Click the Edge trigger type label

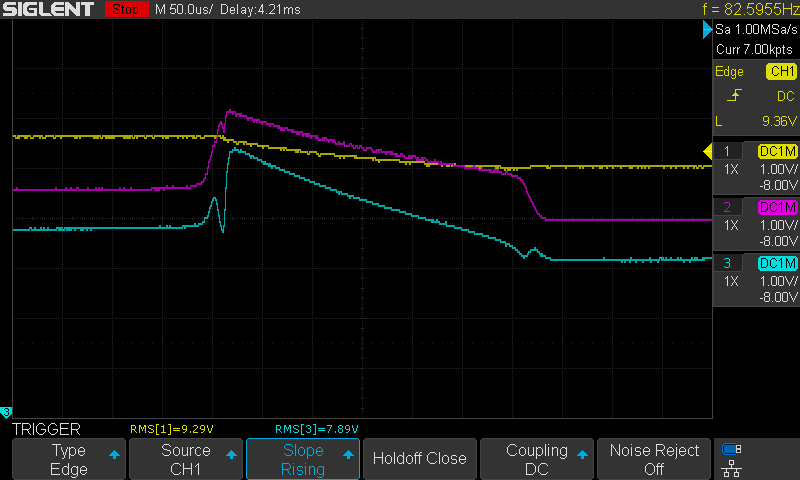coord(729,72)
